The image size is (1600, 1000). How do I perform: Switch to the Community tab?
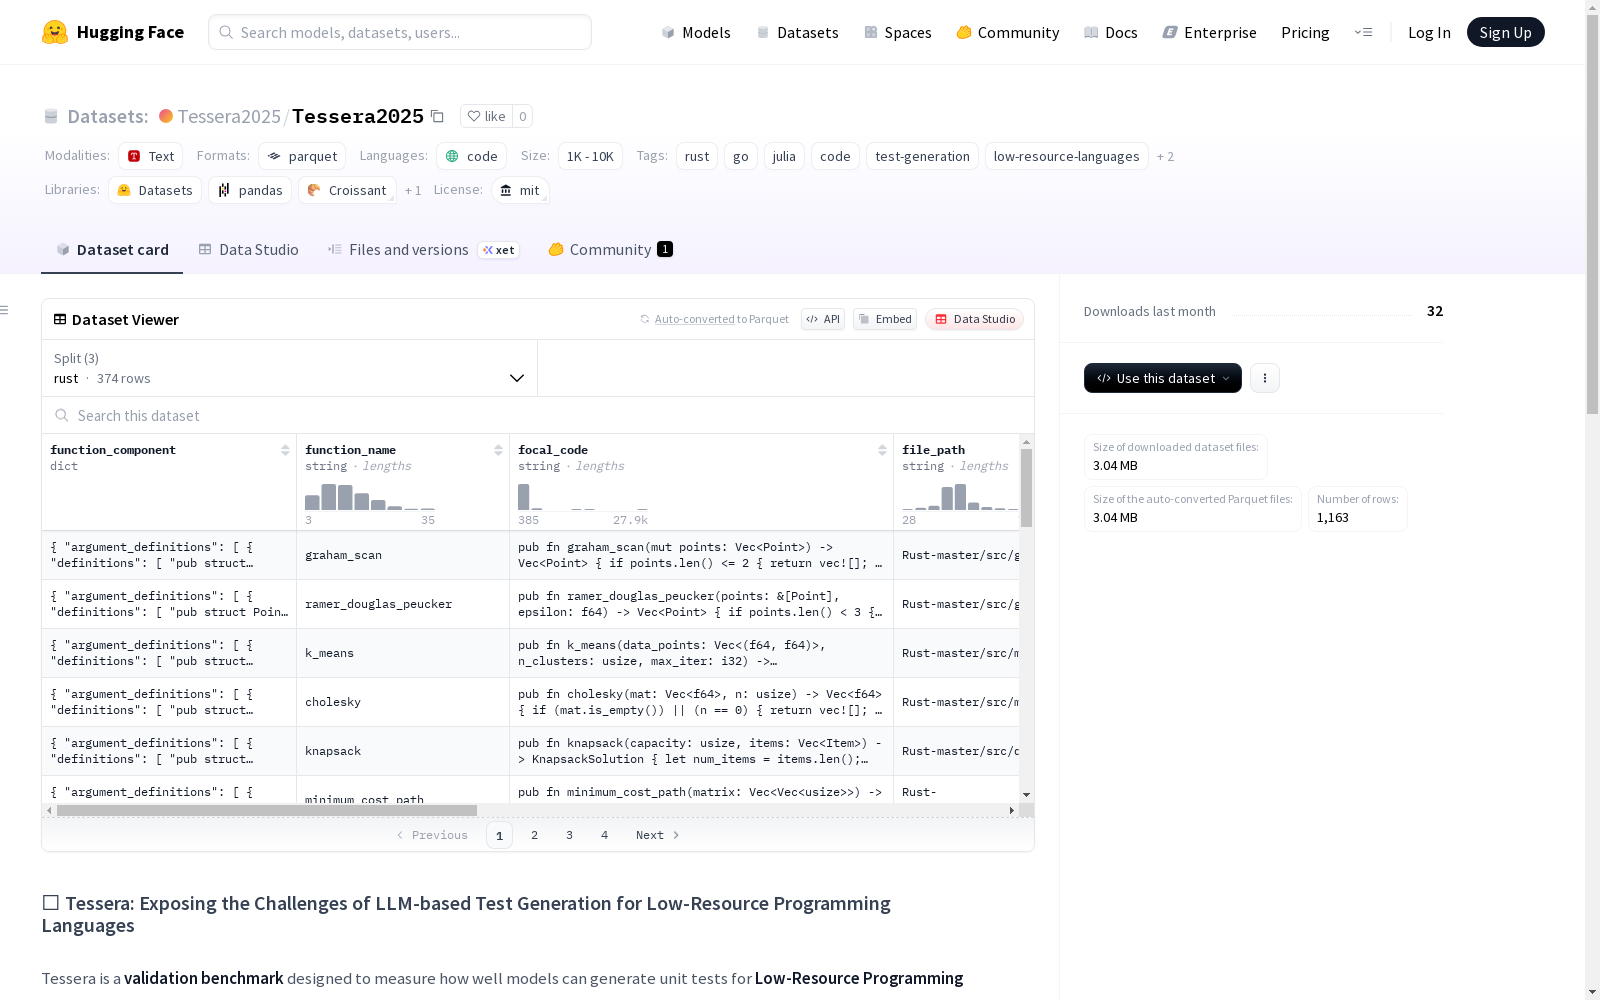pyautogui.click(x=610, y=250)
